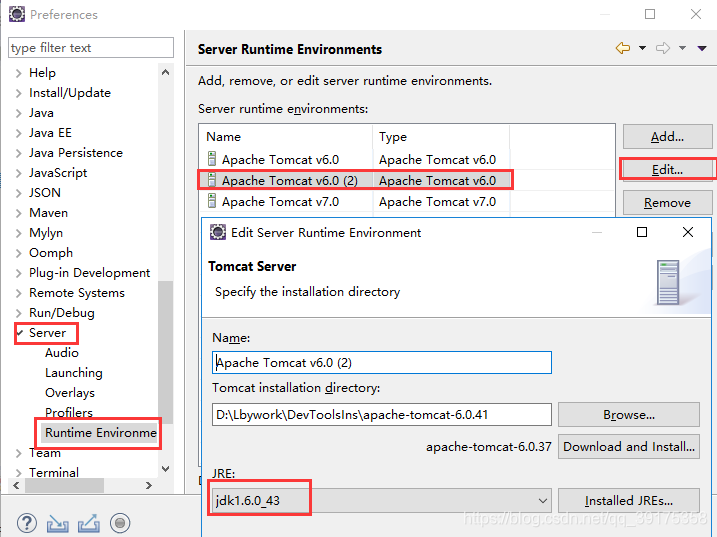The width and height of the screenshot is (717, 537).
Task: Expand the Install/Update tree node
Action: point(19,93)
